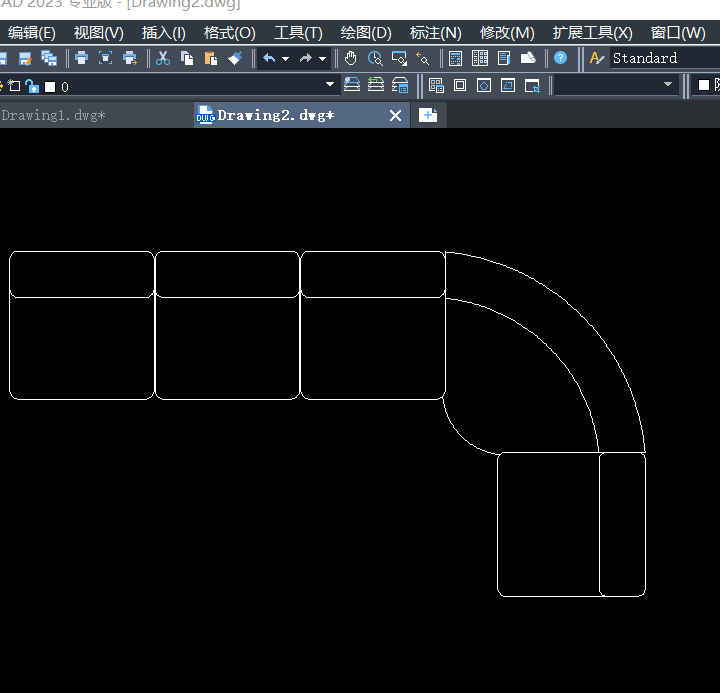The image size is (720, 693).
Task: Click the Publish/Batch plot printer icon
Action: (130, 58)
